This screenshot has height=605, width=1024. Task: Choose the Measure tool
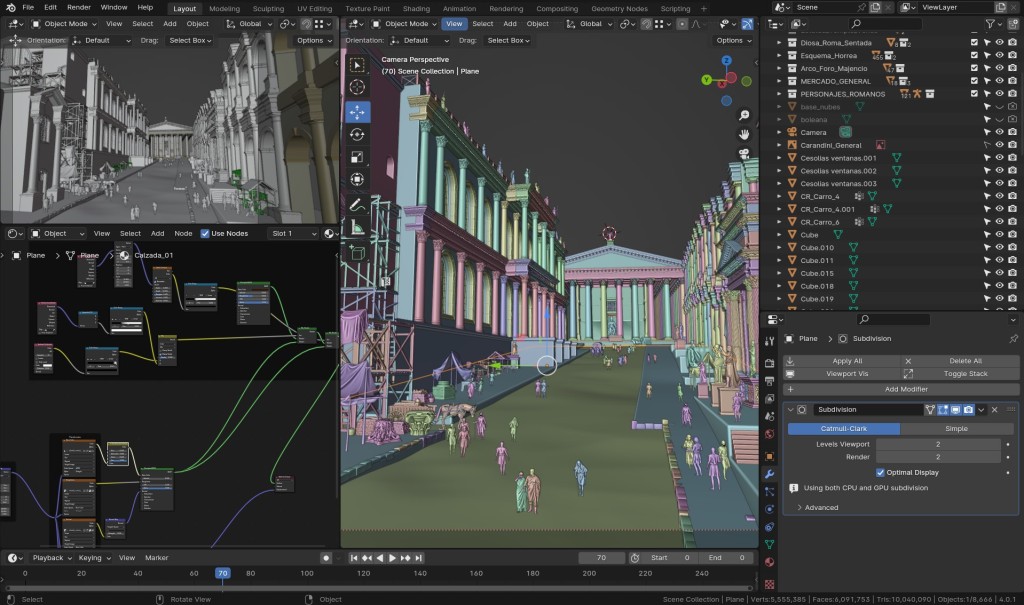(x=357, y=228)
